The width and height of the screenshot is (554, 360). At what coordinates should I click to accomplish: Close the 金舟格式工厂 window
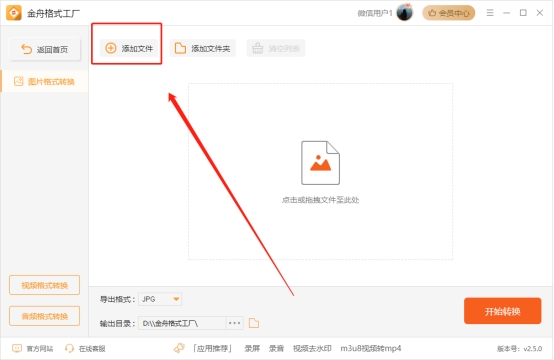tap(540, 13)
